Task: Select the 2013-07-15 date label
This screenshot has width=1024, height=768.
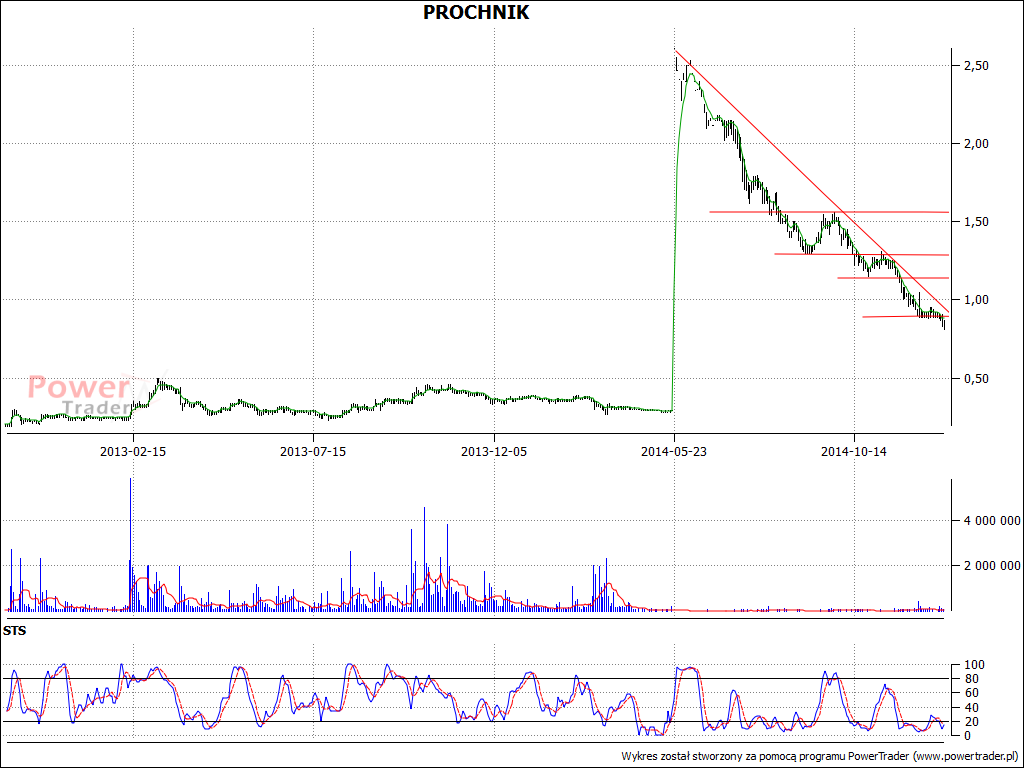Action: 313,451
